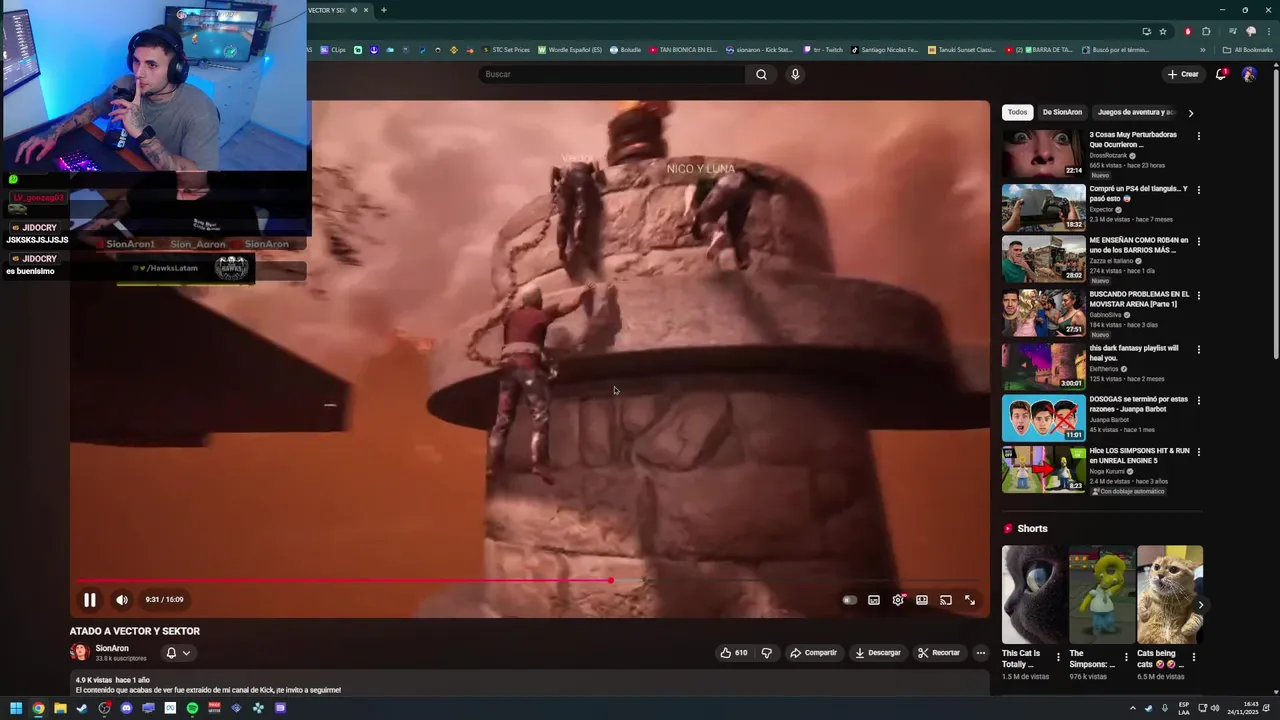
Task: Switch to theater mode view
Action: [922, 600]
